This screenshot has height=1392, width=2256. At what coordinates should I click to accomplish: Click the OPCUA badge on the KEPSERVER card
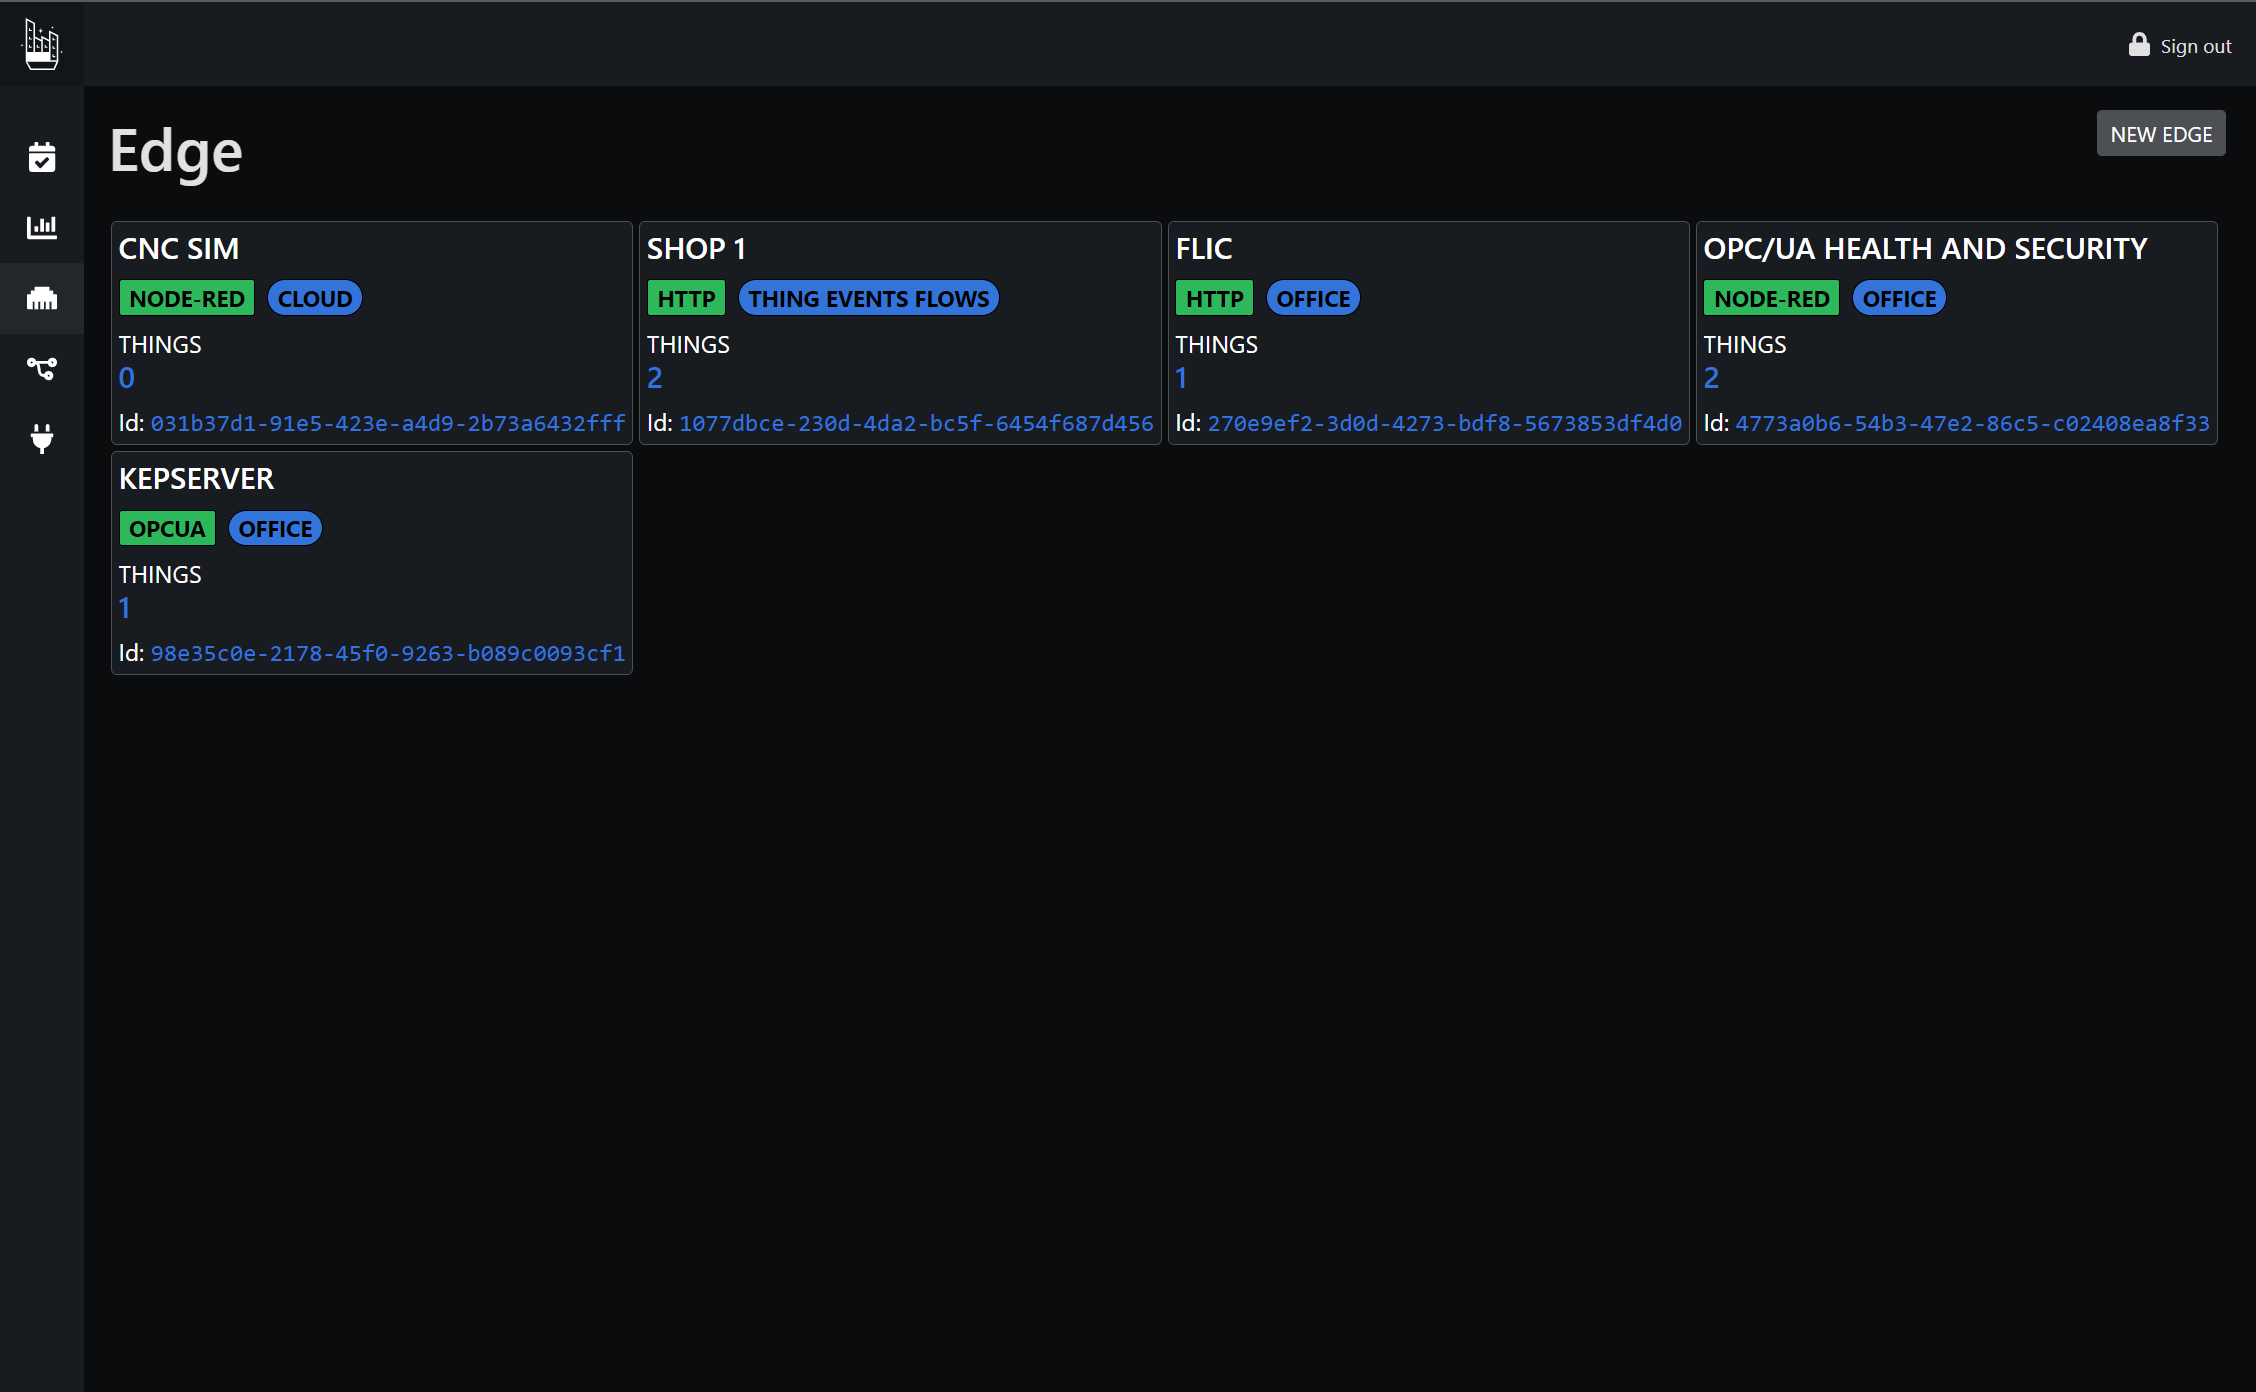coord(167,529)
